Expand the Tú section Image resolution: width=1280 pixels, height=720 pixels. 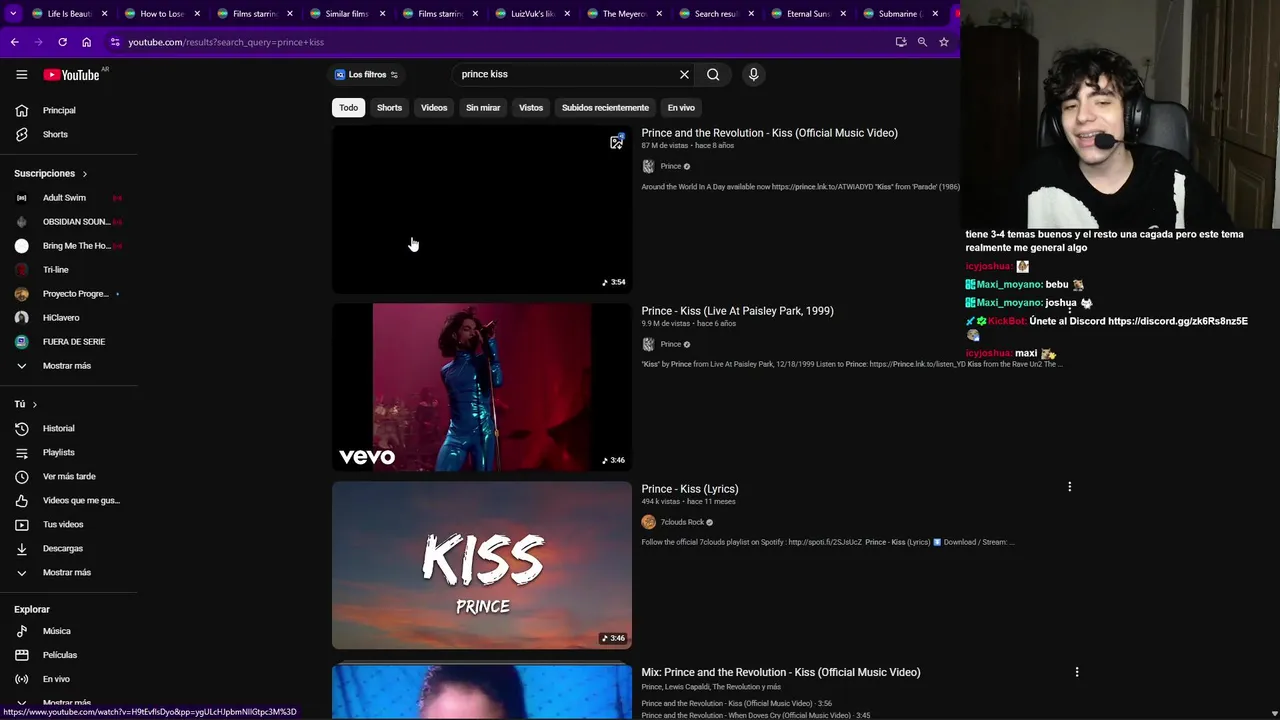tap(25, 404)
